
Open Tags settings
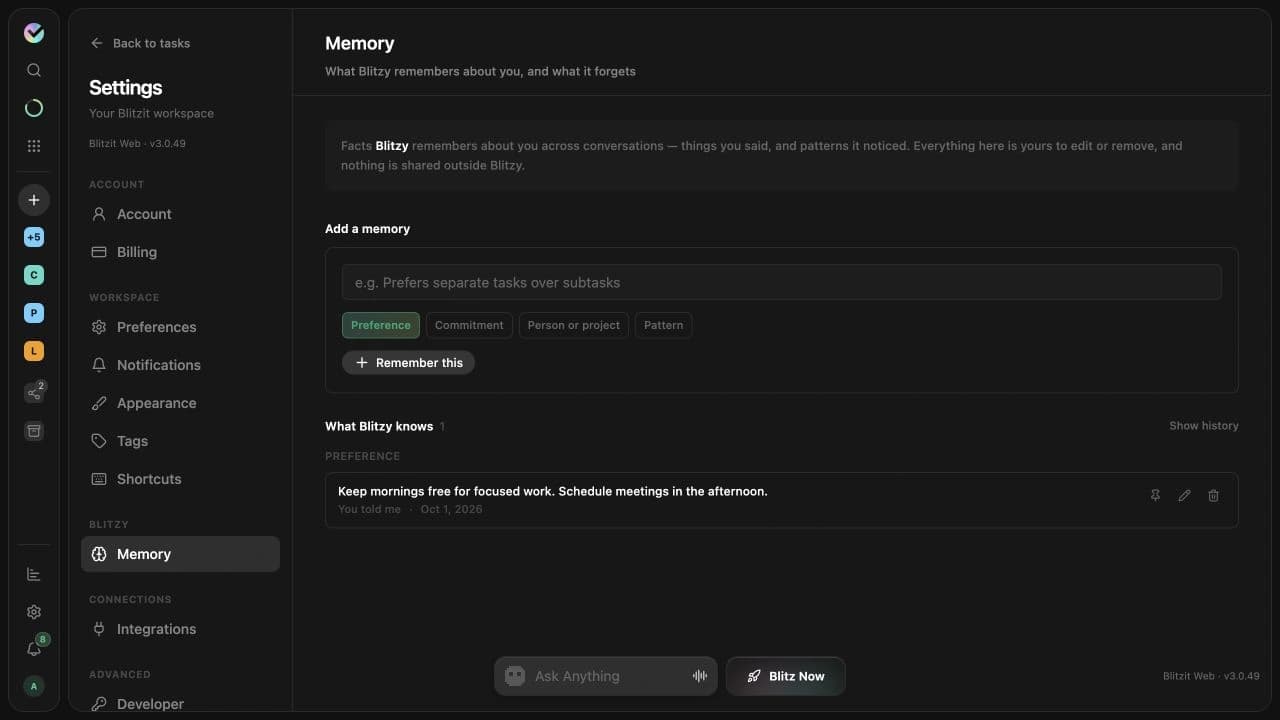click(x=180, y=441)
